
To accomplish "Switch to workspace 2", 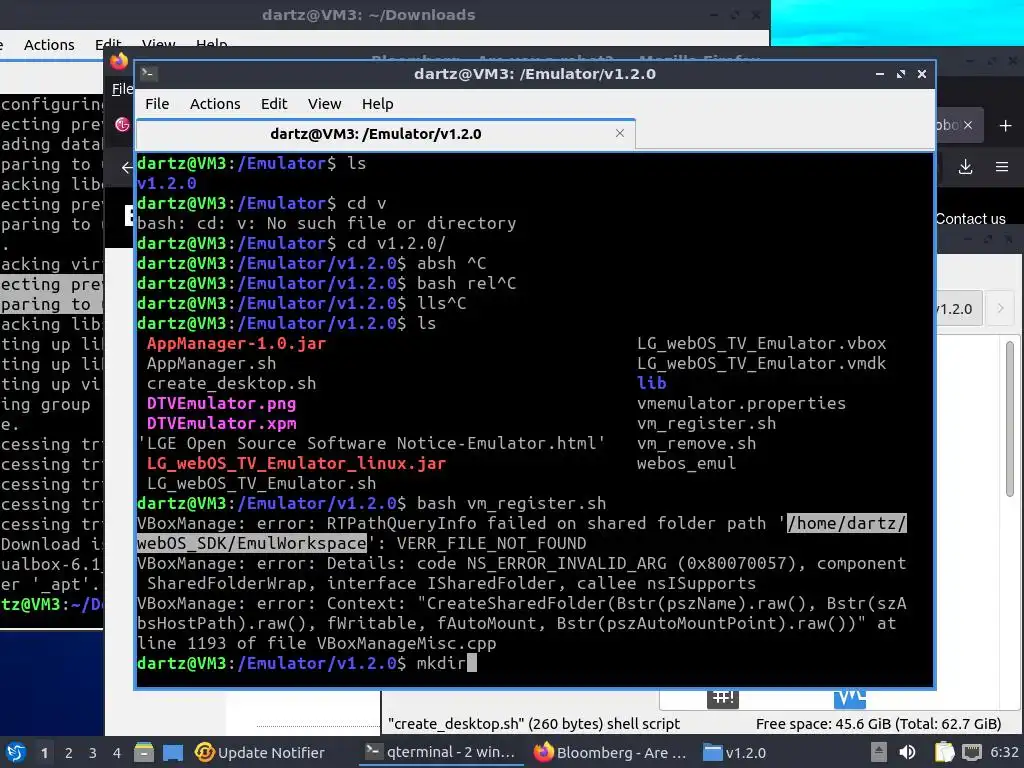I will click(69, 753).
